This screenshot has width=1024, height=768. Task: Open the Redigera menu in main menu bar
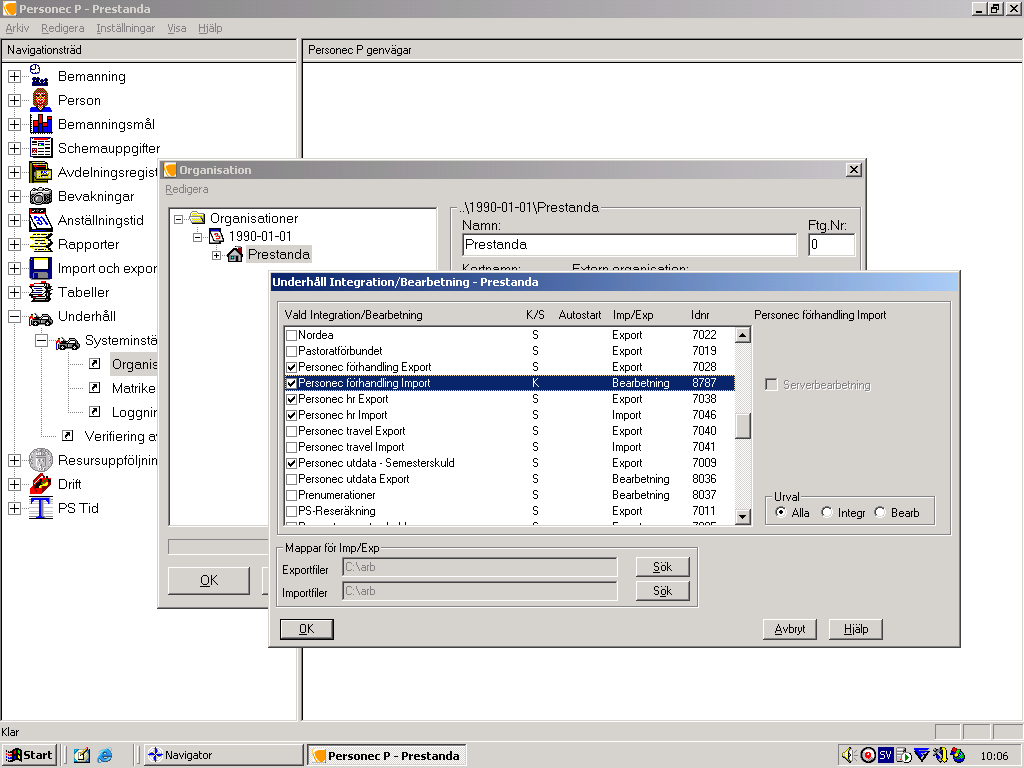[x=63, y=28]
